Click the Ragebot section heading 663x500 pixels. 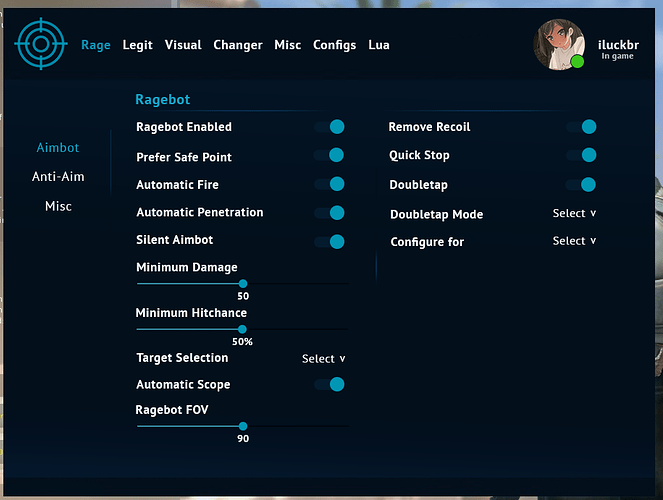click(x=163, y=100)
